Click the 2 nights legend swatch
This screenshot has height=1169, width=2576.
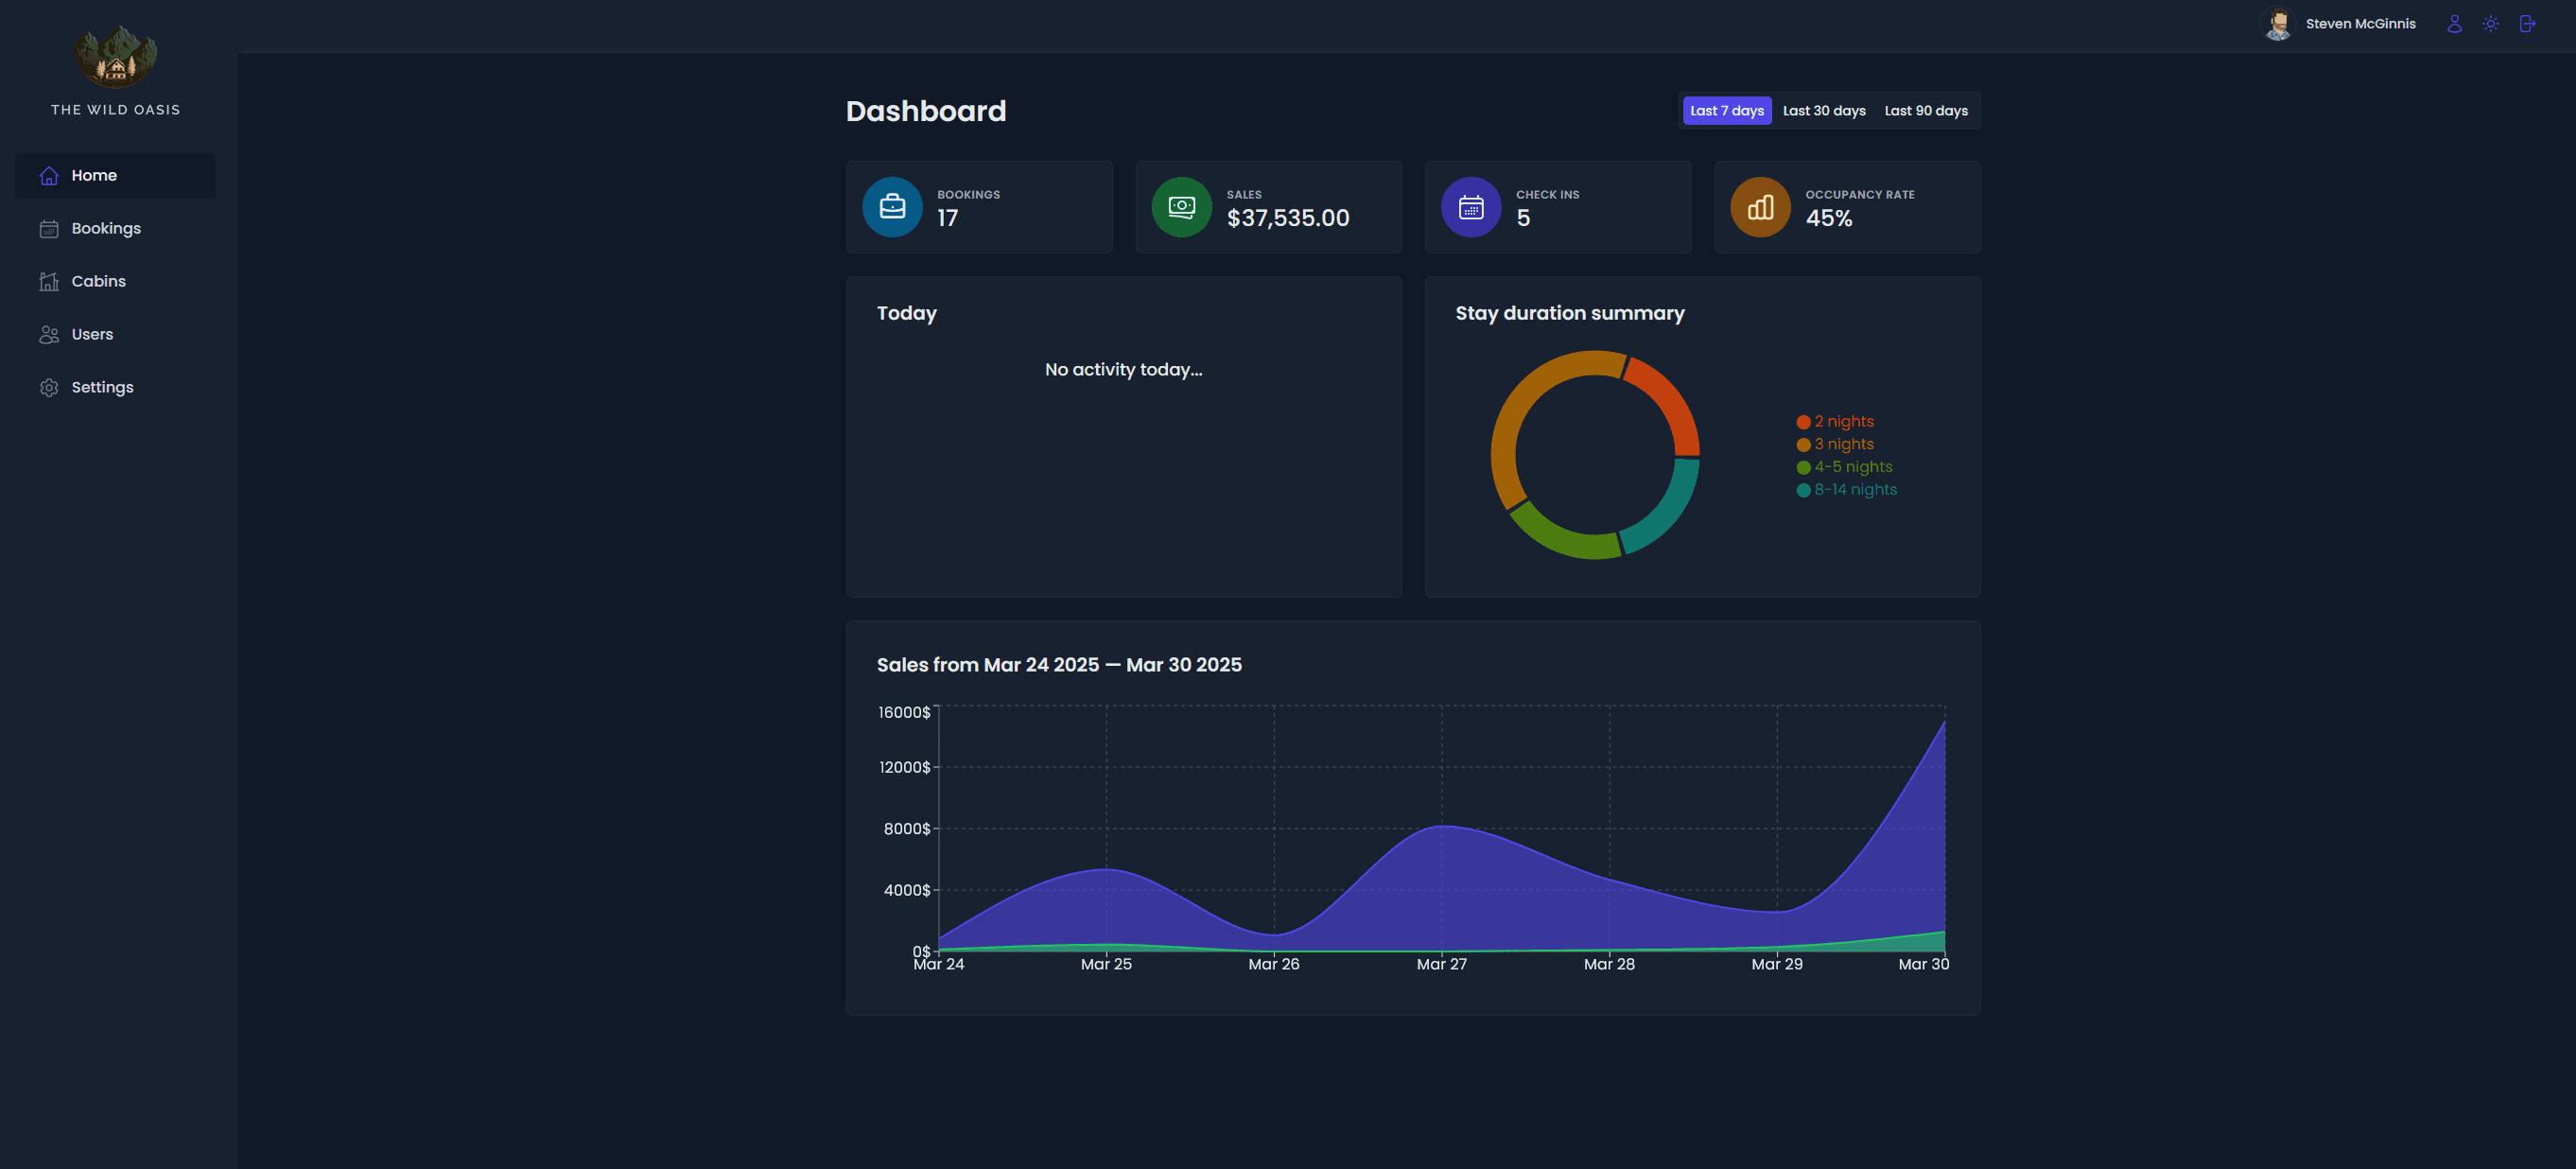click(1803, 422)
